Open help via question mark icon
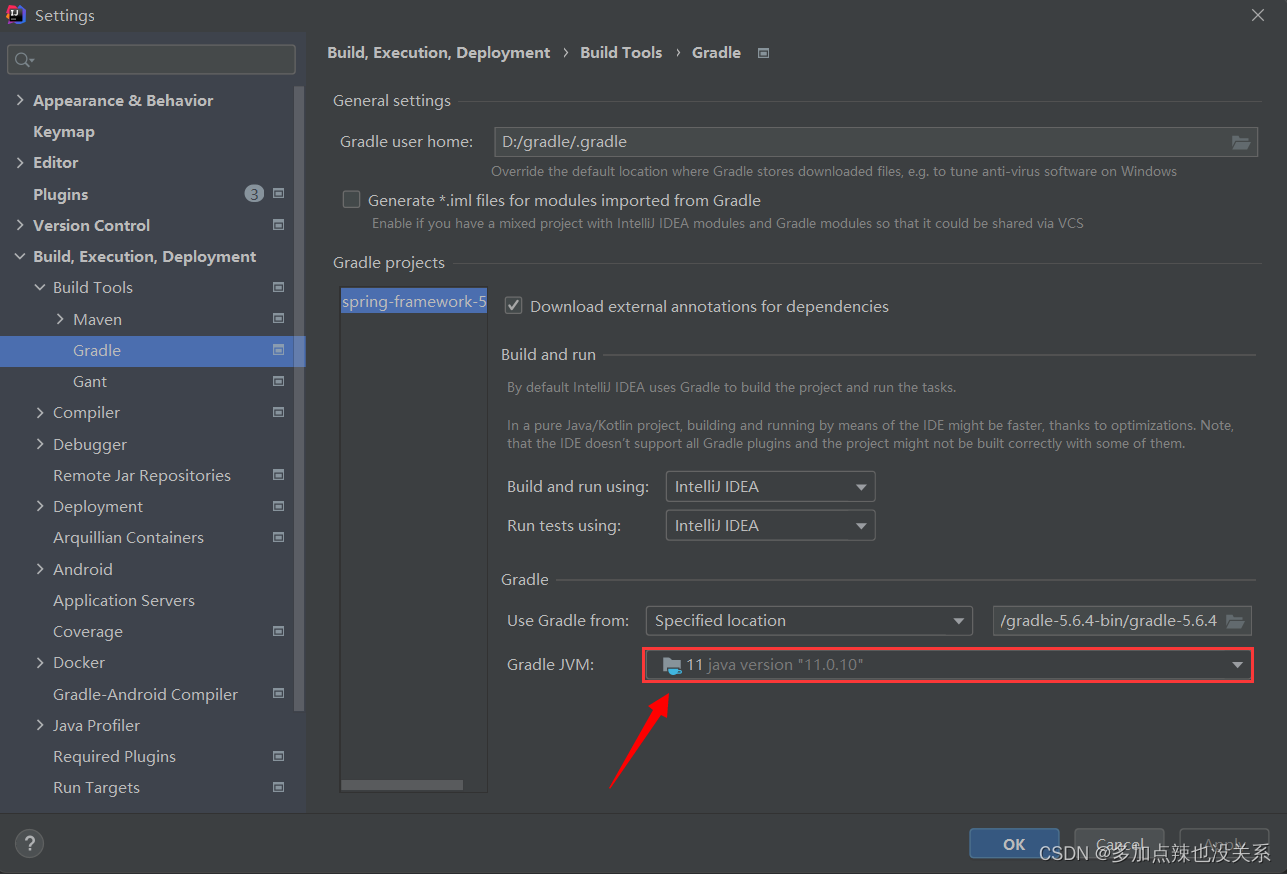 coord(29,844)
